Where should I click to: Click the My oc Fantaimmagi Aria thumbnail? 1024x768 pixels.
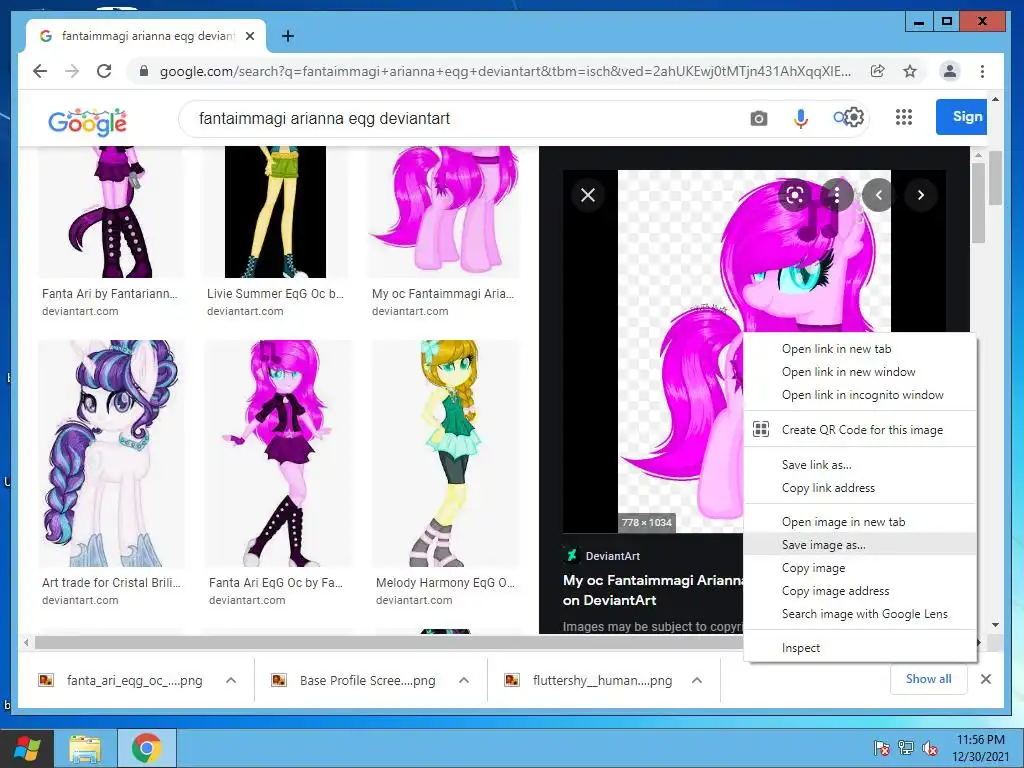[445, 212]
